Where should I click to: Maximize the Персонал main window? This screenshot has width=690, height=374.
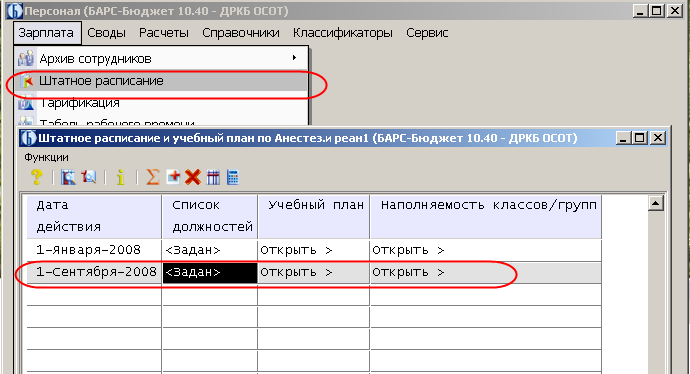(657, 11)
